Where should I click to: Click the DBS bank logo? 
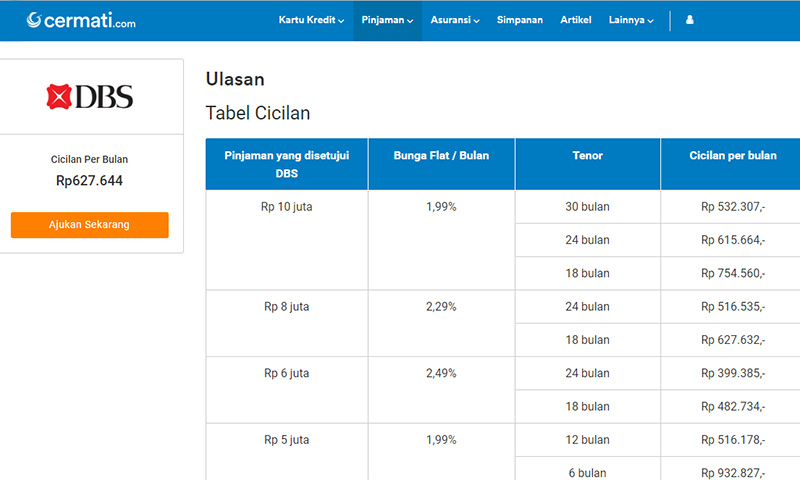pos(90,96)
